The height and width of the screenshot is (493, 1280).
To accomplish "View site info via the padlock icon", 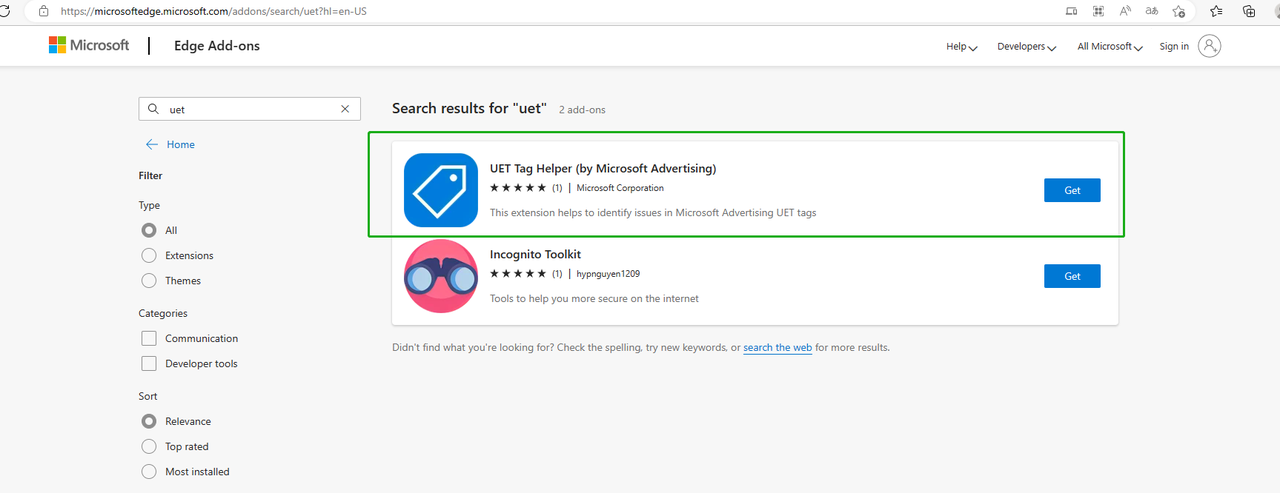I will tap(44, 11).
